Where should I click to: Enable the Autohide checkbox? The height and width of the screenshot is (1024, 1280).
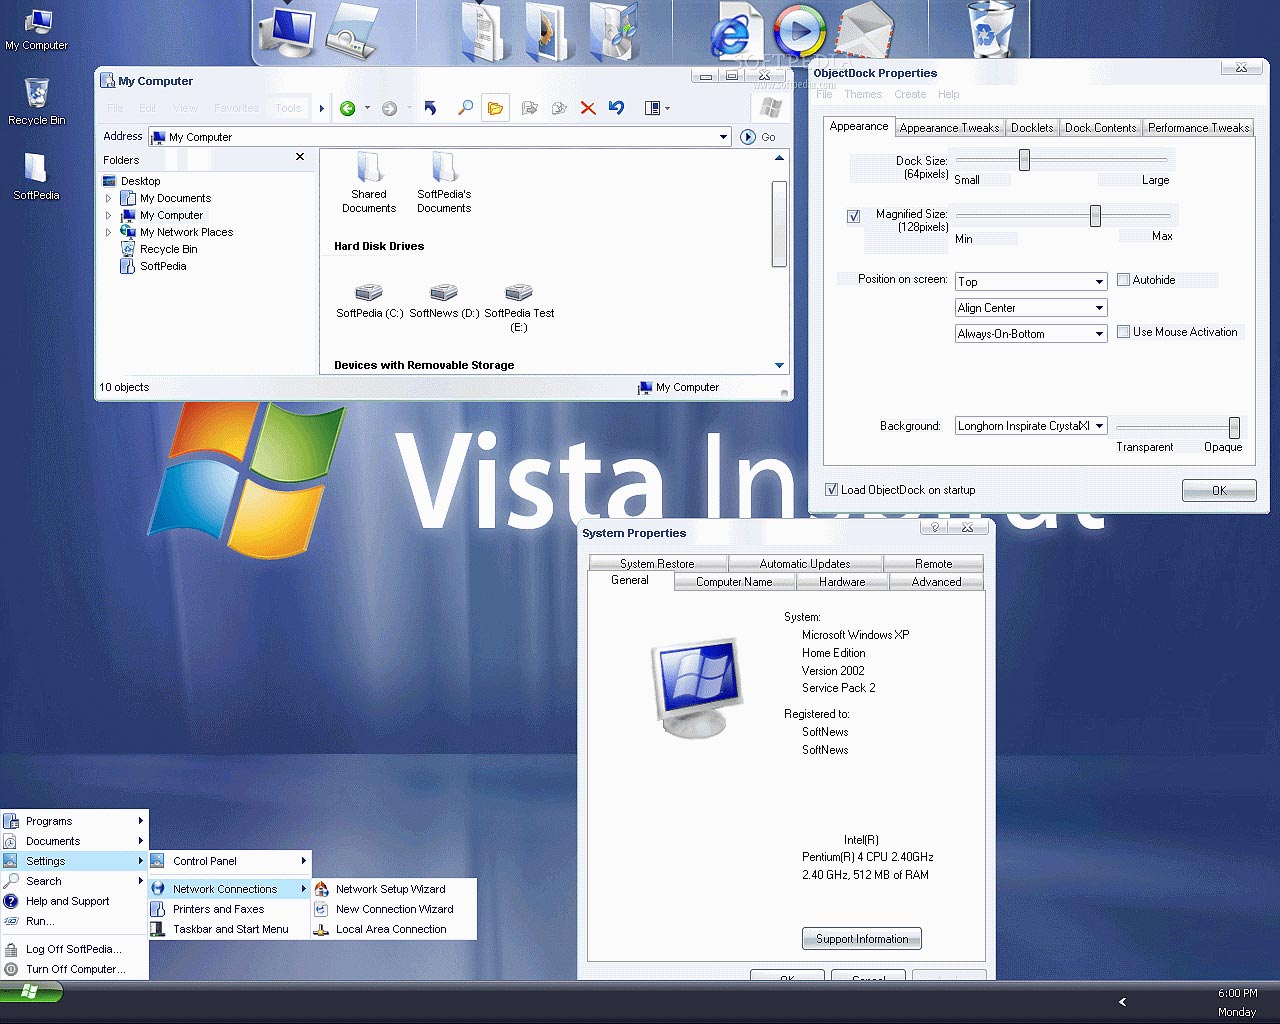point(1123,280)
